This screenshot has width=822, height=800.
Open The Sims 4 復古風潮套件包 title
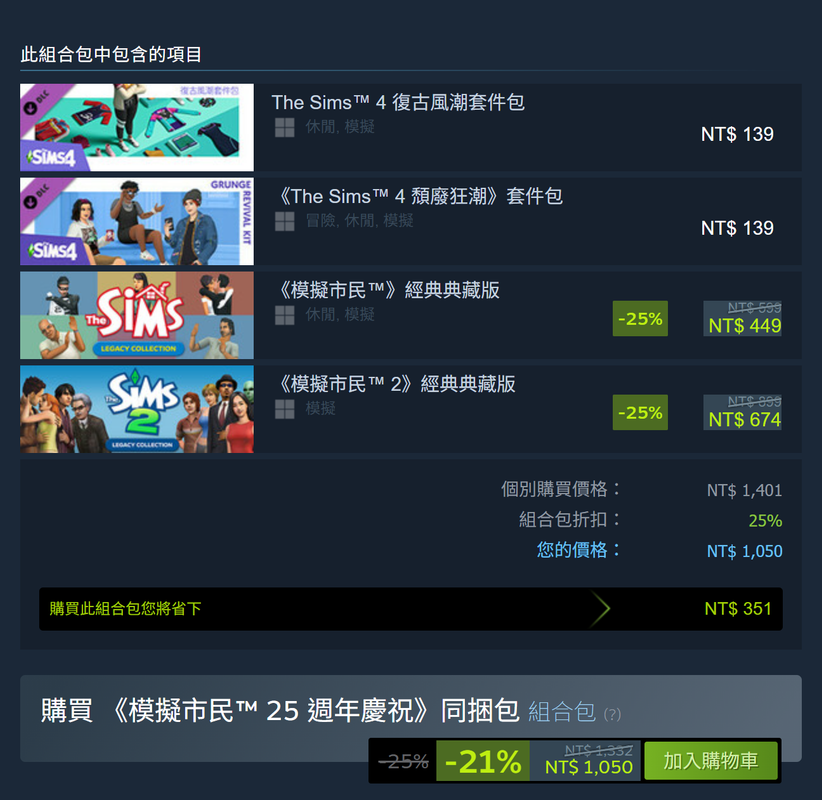pyautogui.click(x=398, y=102)
